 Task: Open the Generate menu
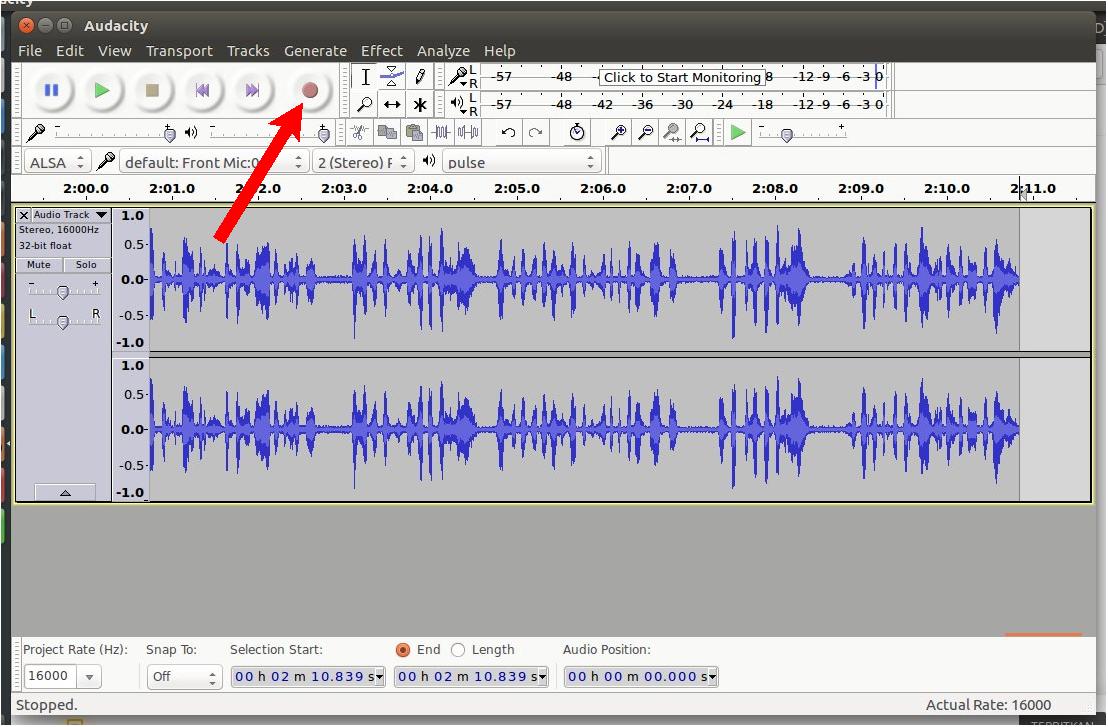(x=315, y=50)
